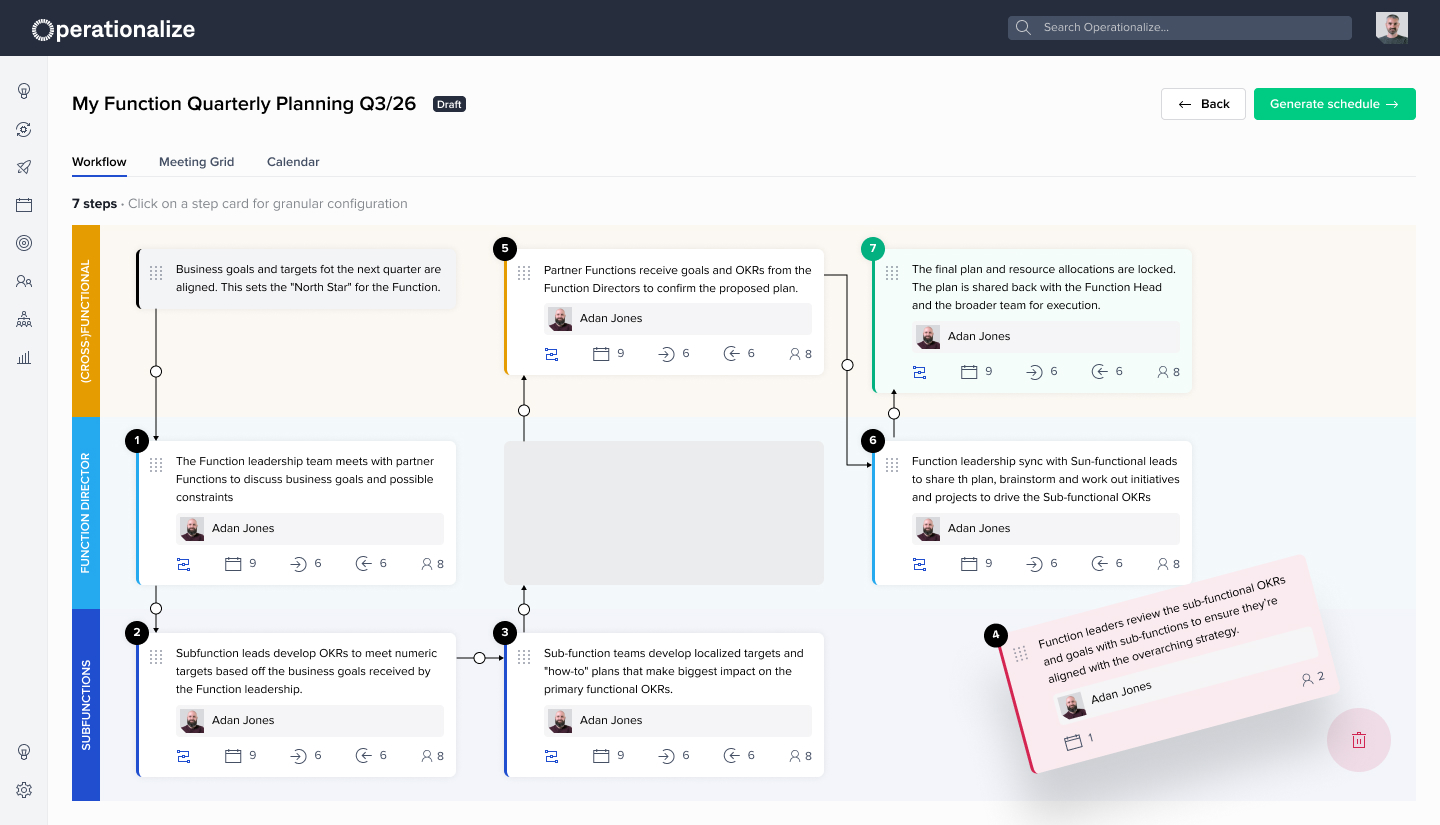The height and width of the screenshot is (825, 1440).
Task: Click the trash delete button
Action: coord(1359,740)
